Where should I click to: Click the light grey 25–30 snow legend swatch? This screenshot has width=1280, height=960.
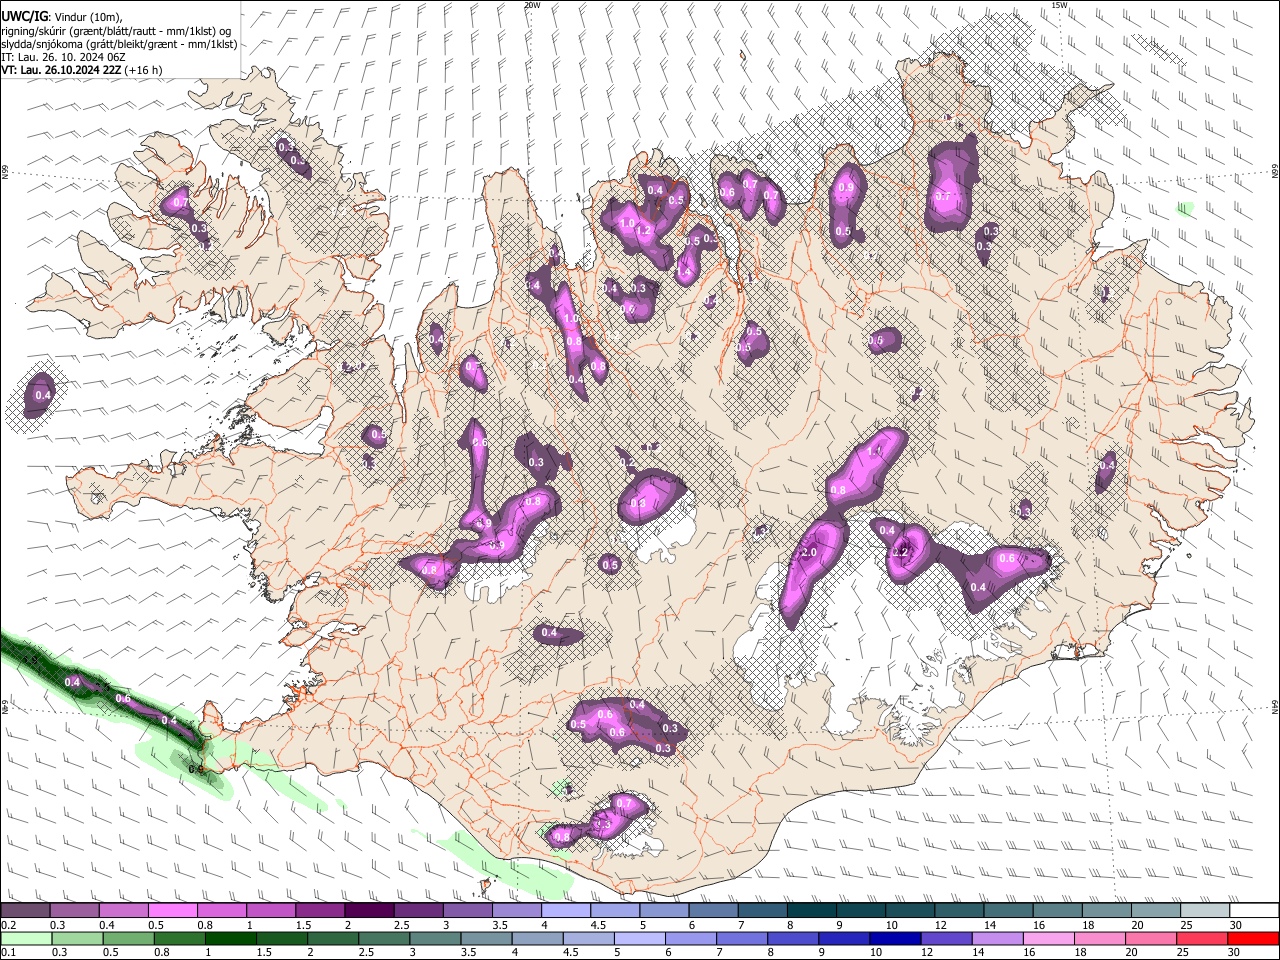(x=1205, y=910)
